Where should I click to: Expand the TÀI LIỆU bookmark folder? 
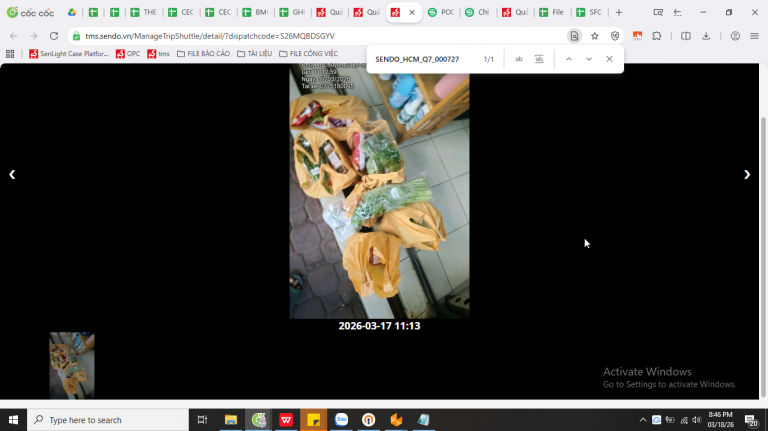[x=254, y=53]
